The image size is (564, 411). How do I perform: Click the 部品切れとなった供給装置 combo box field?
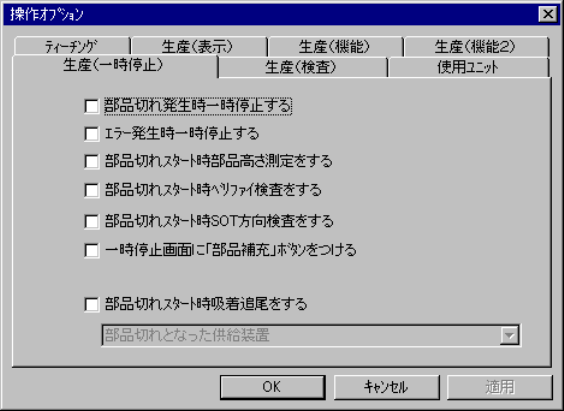(x=311, y=336)
